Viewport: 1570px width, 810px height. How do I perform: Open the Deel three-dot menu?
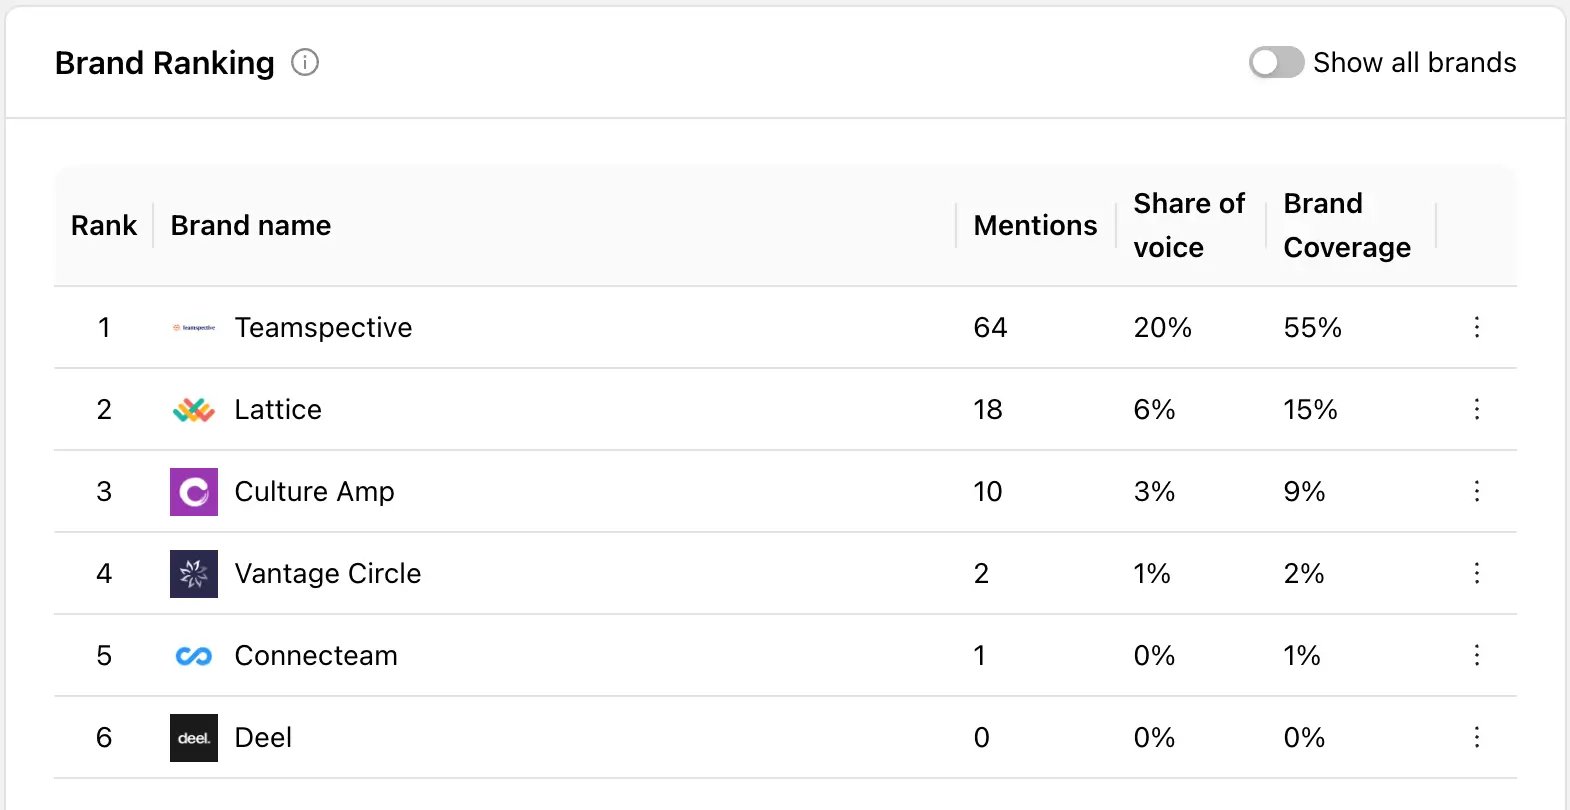click(1476, 738)
